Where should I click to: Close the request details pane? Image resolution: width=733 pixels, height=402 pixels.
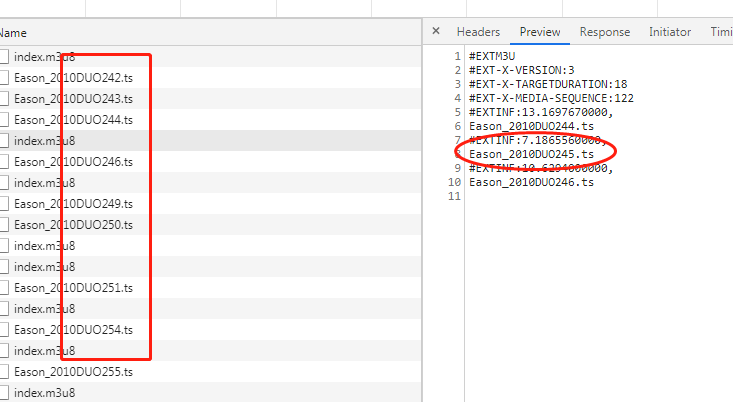coord(436,31)
